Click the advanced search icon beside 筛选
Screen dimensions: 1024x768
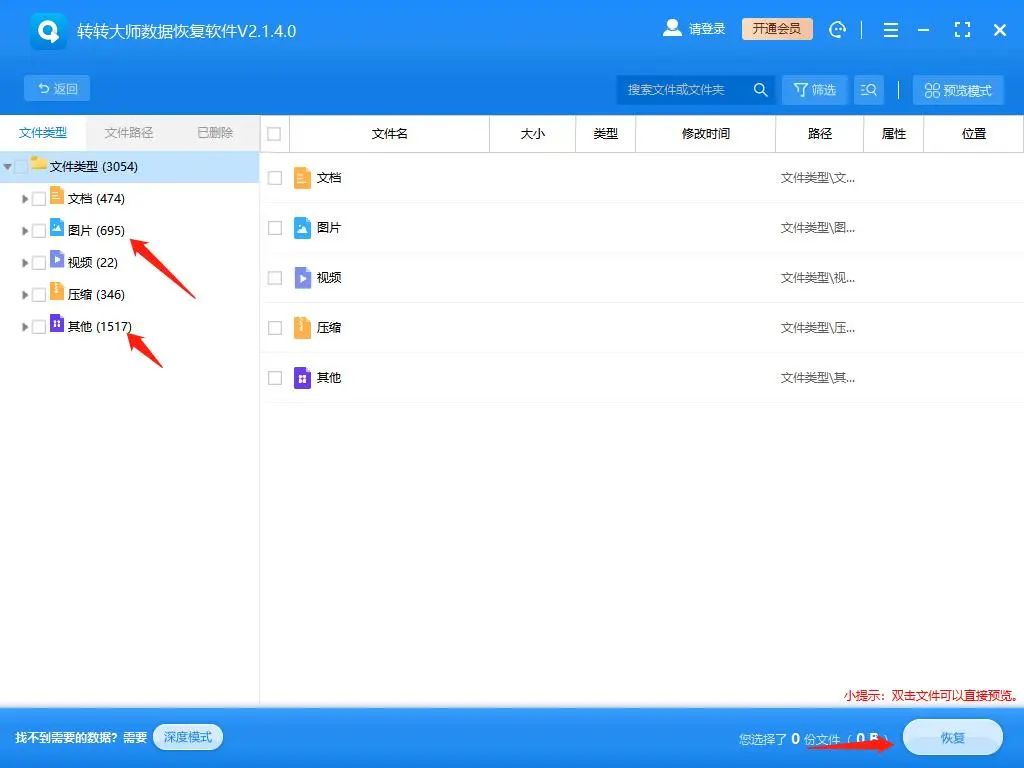tap(868, 89)
